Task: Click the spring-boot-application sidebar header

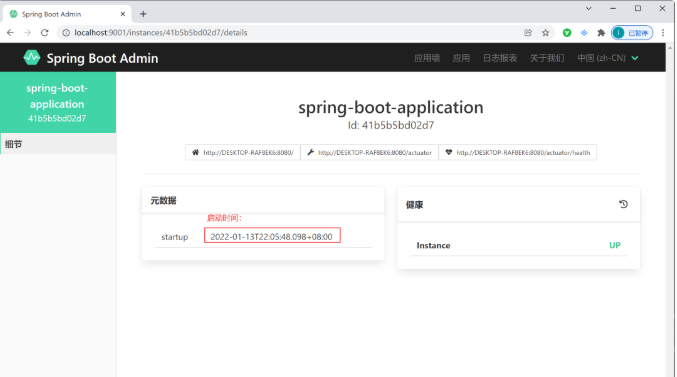Action: [58, 102]
